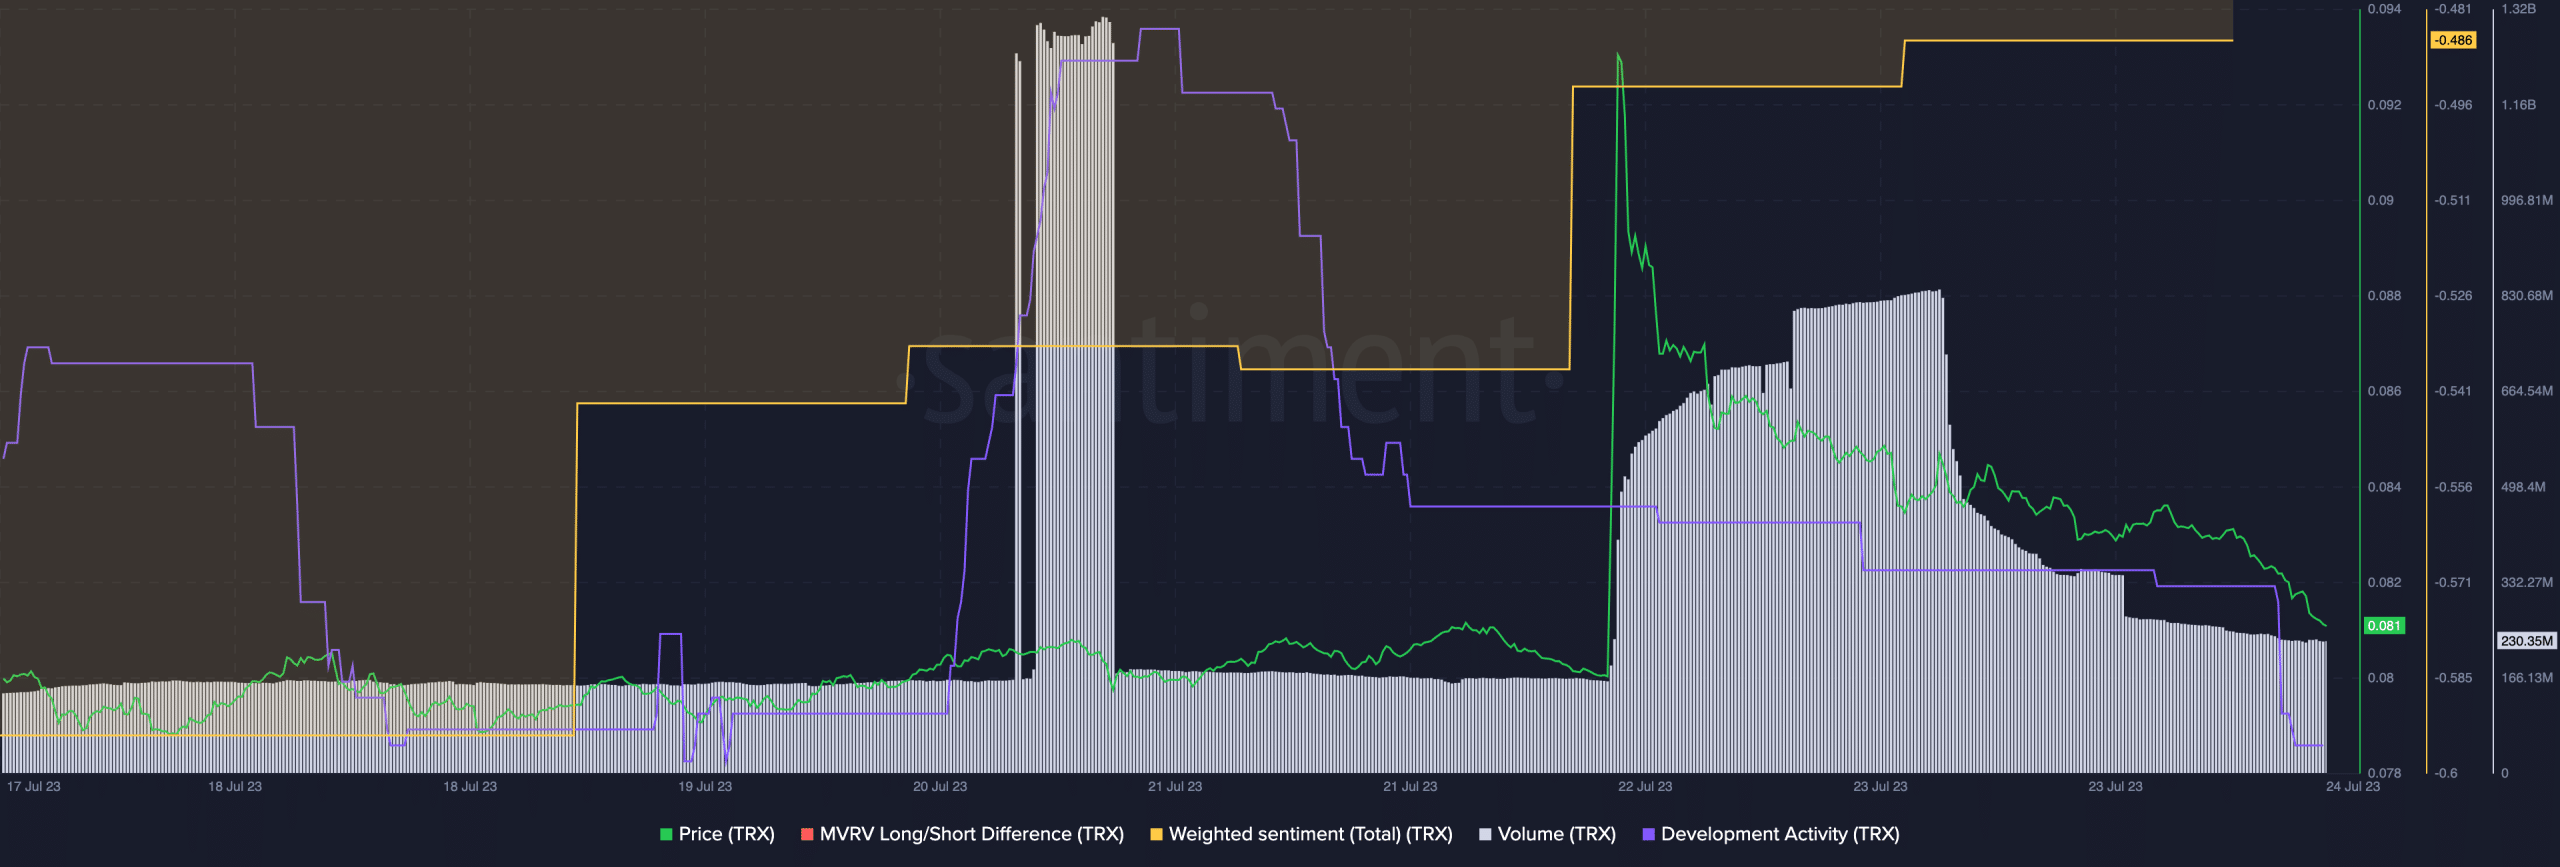
Task: Click the 0.082 price axis value
Action: [x=2384, y=582]
